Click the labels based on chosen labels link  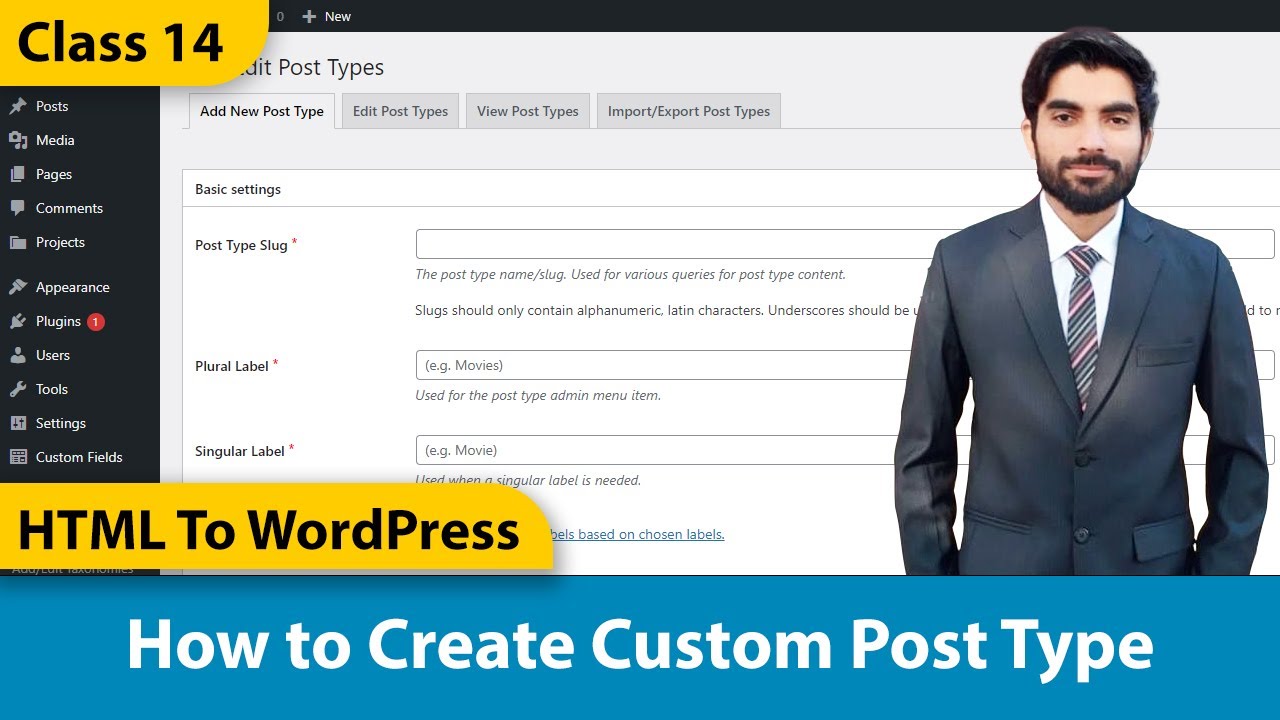[638, 534]
